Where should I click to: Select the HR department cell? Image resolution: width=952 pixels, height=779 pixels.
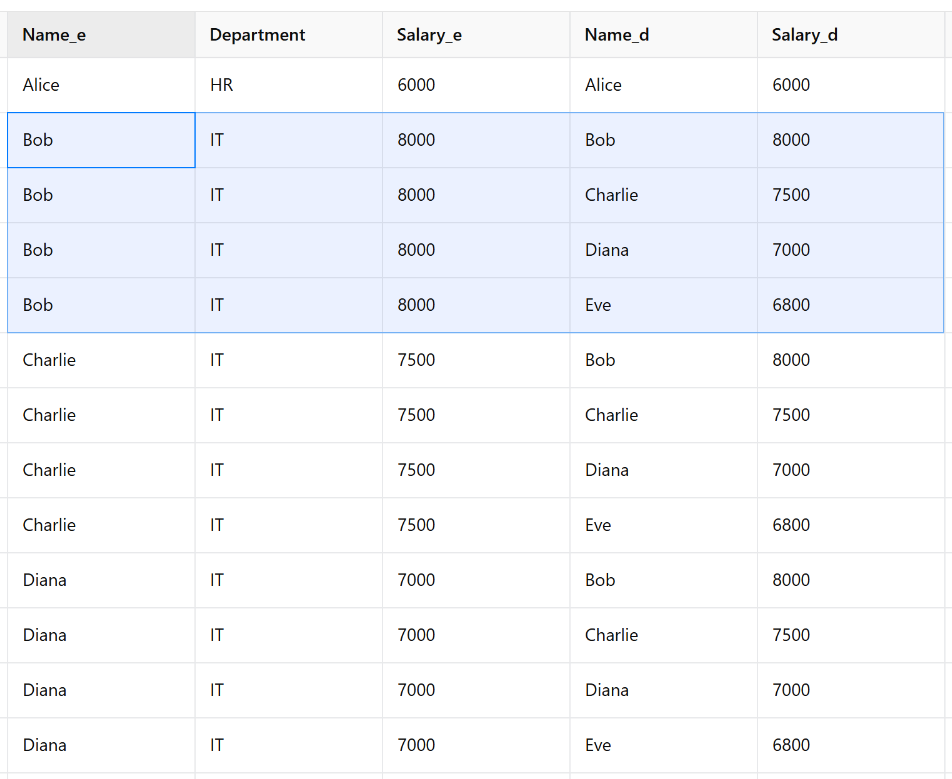[289, 85]
